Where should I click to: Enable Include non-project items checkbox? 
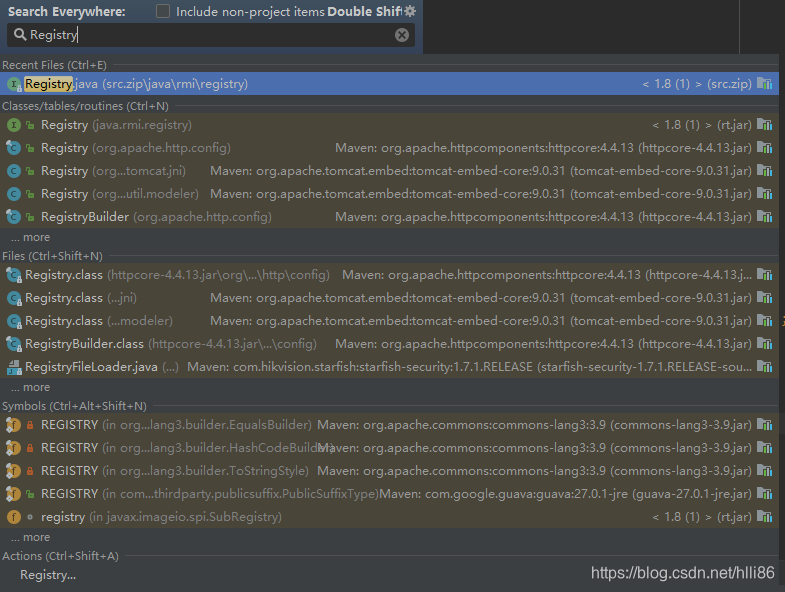[x=163, y=11]
